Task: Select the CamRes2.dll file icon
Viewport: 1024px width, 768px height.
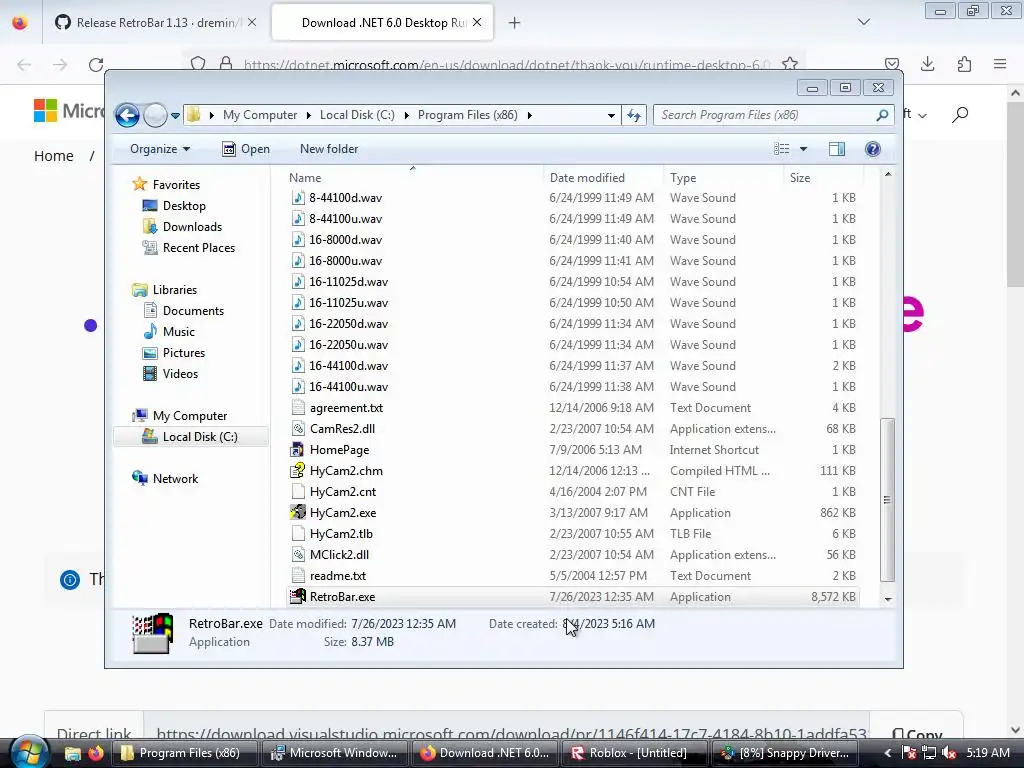Action: click(298, 429)
